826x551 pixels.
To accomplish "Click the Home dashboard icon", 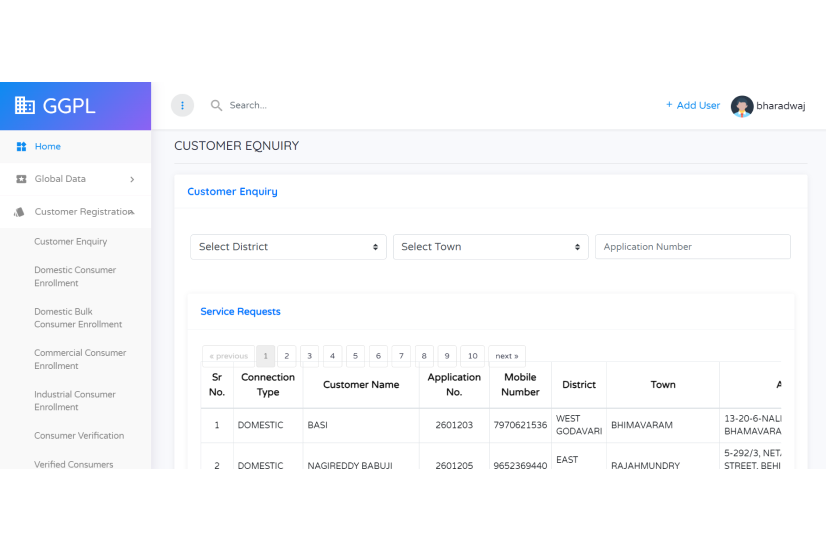I will pyautogui.click(x=21, y=146).
